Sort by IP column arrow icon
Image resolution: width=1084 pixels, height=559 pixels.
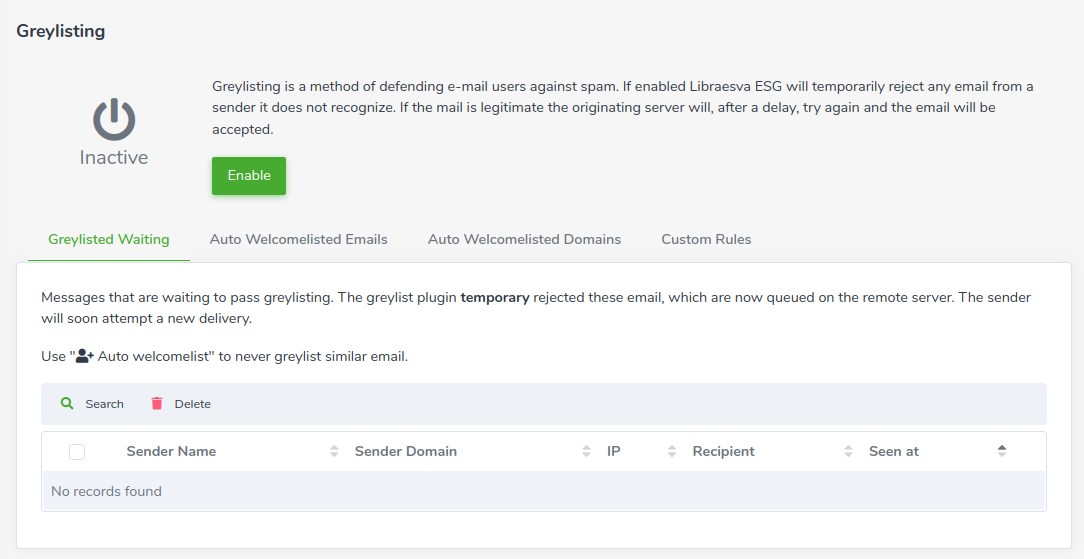[671, 451]
